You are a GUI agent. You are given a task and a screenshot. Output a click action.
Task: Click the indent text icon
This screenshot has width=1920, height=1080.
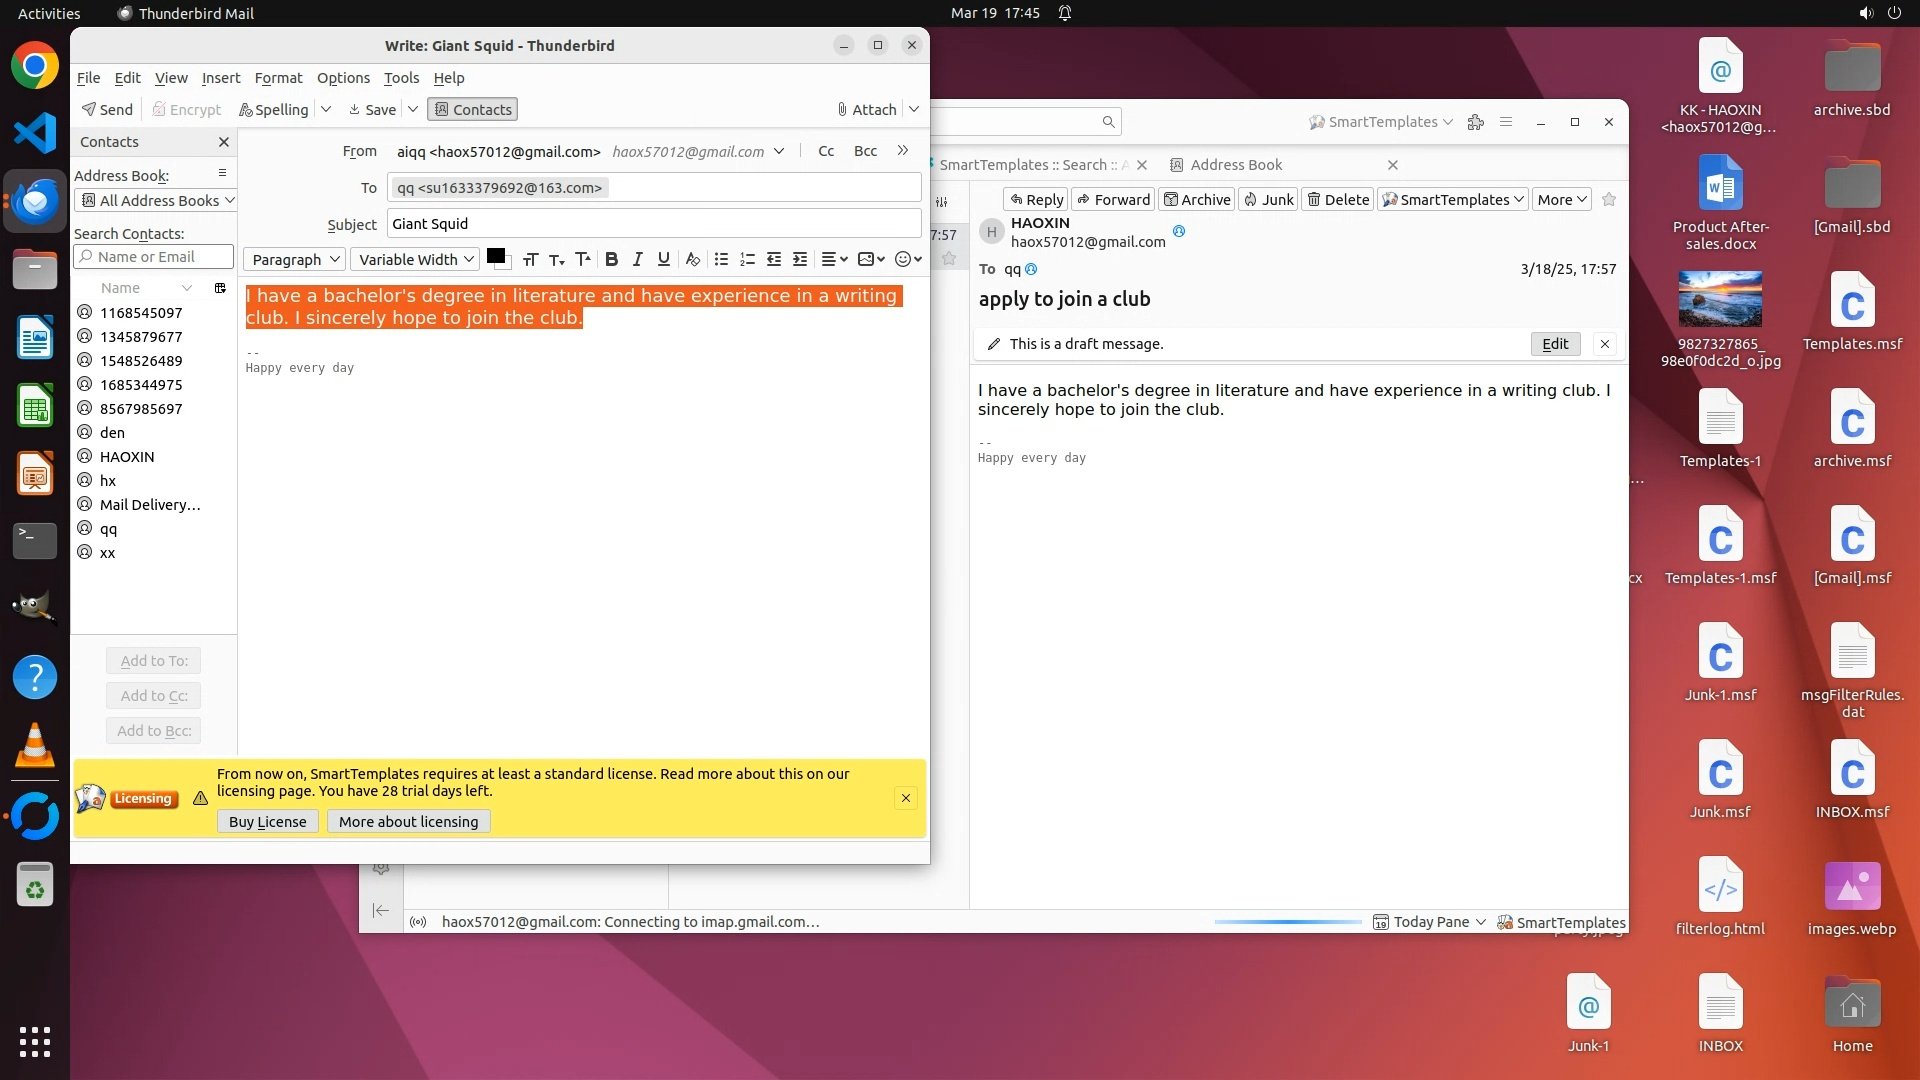pyautogui.click(x=800, y=259)
